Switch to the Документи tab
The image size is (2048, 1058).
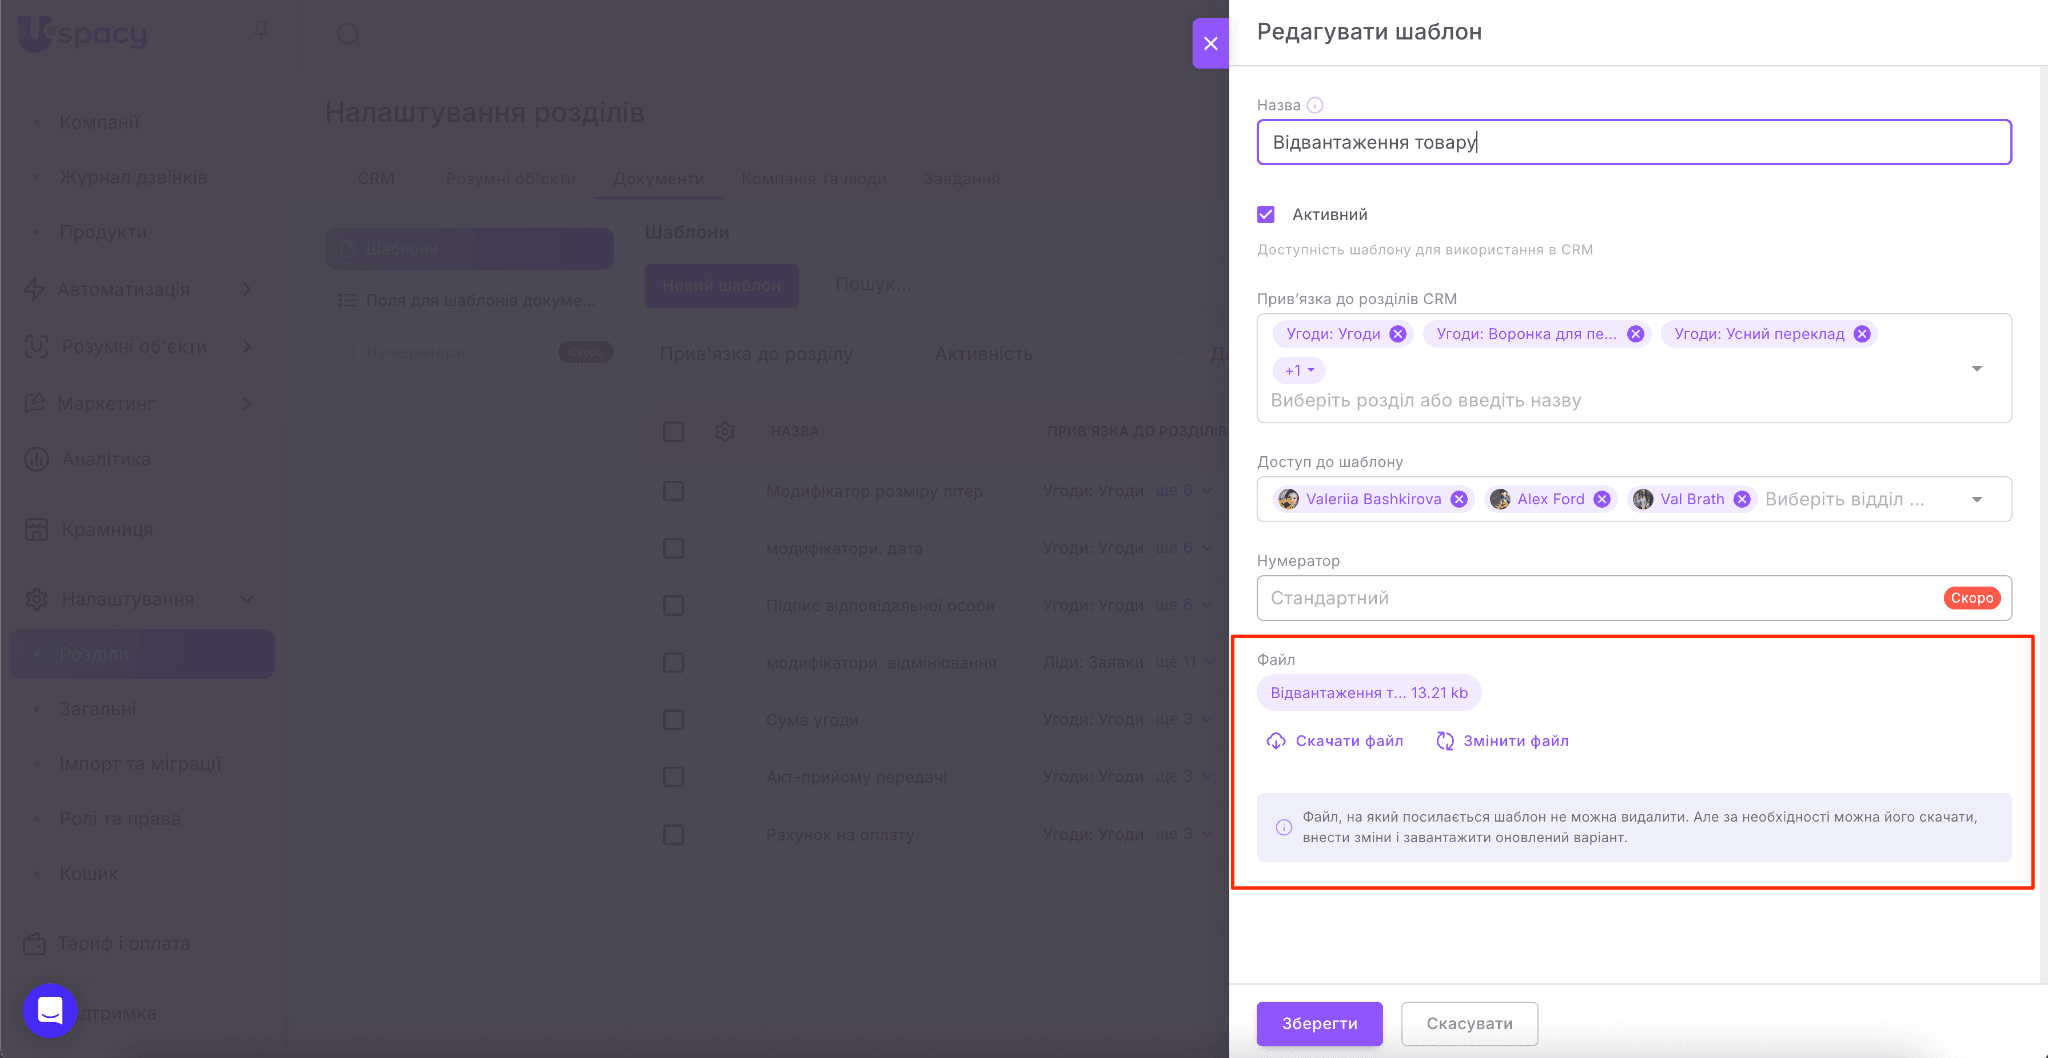click(658, 178)
